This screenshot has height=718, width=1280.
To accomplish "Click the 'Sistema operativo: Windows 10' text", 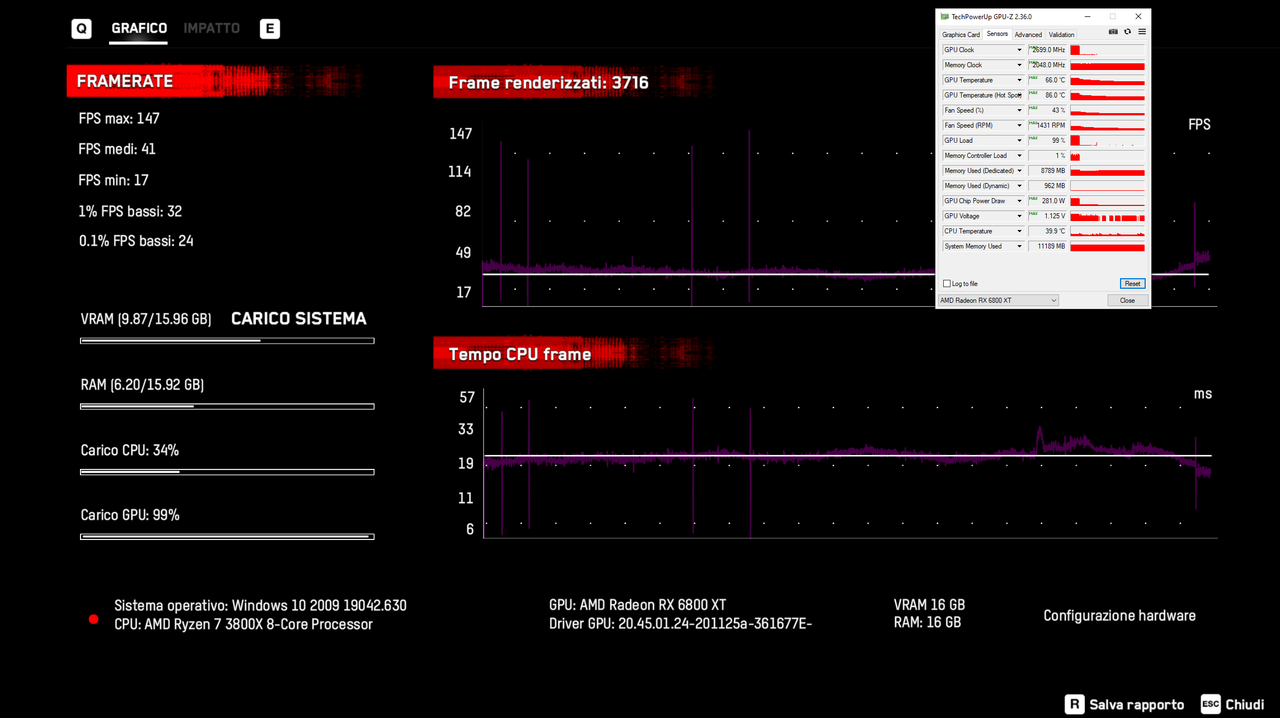I will tap(260, 606).
